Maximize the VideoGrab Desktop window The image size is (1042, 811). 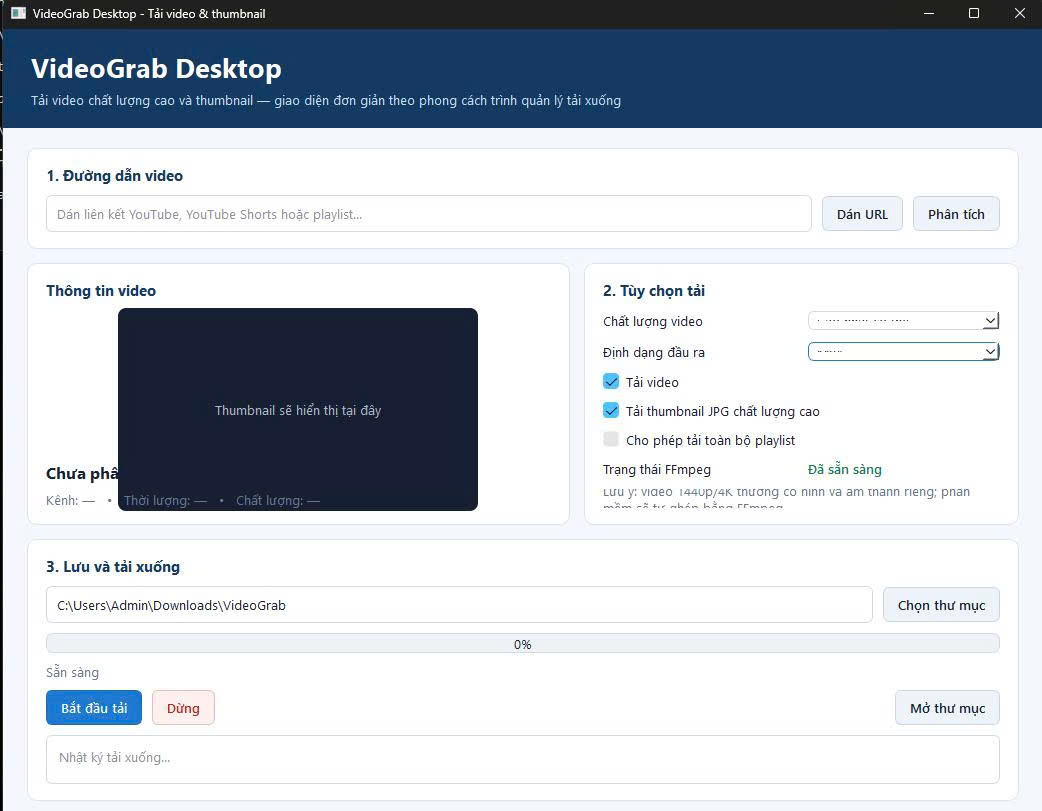click(x=974, y=13)
